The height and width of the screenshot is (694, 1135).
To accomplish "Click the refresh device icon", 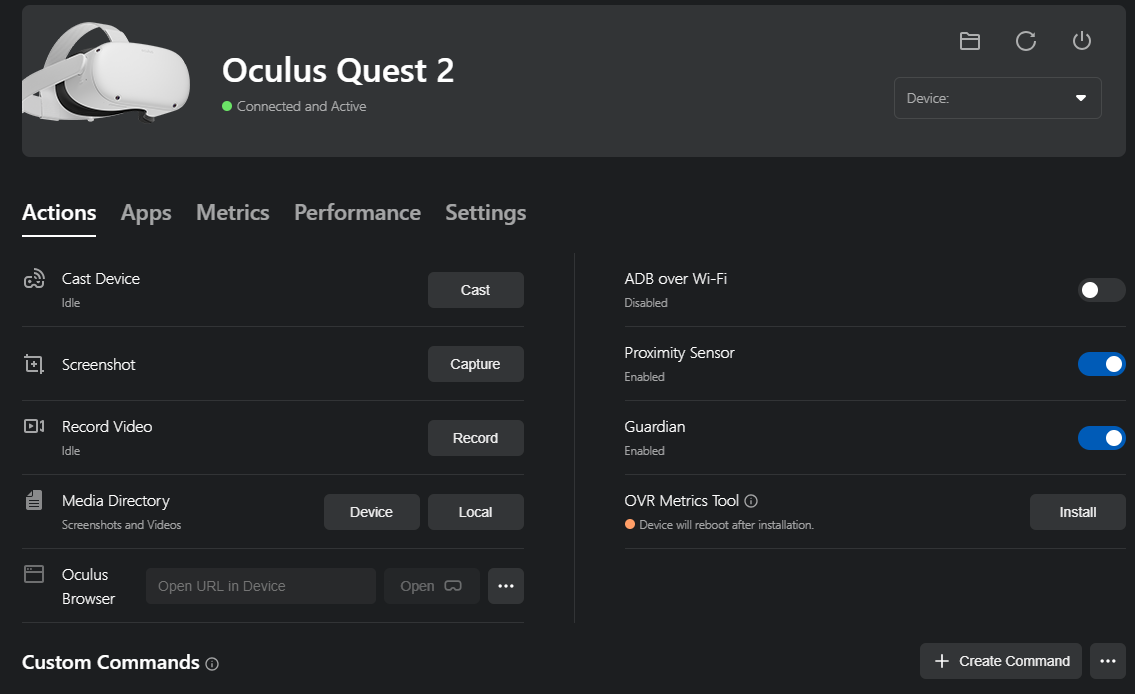I will 1025,41.
